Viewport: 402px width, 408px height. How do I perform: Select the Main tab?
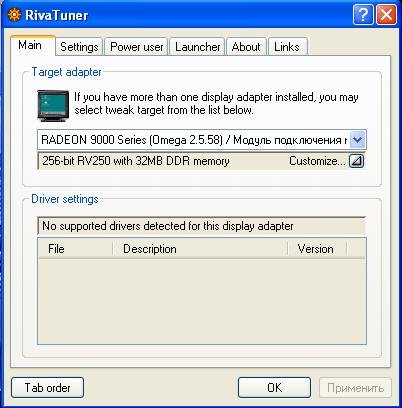tap(30, 45)
